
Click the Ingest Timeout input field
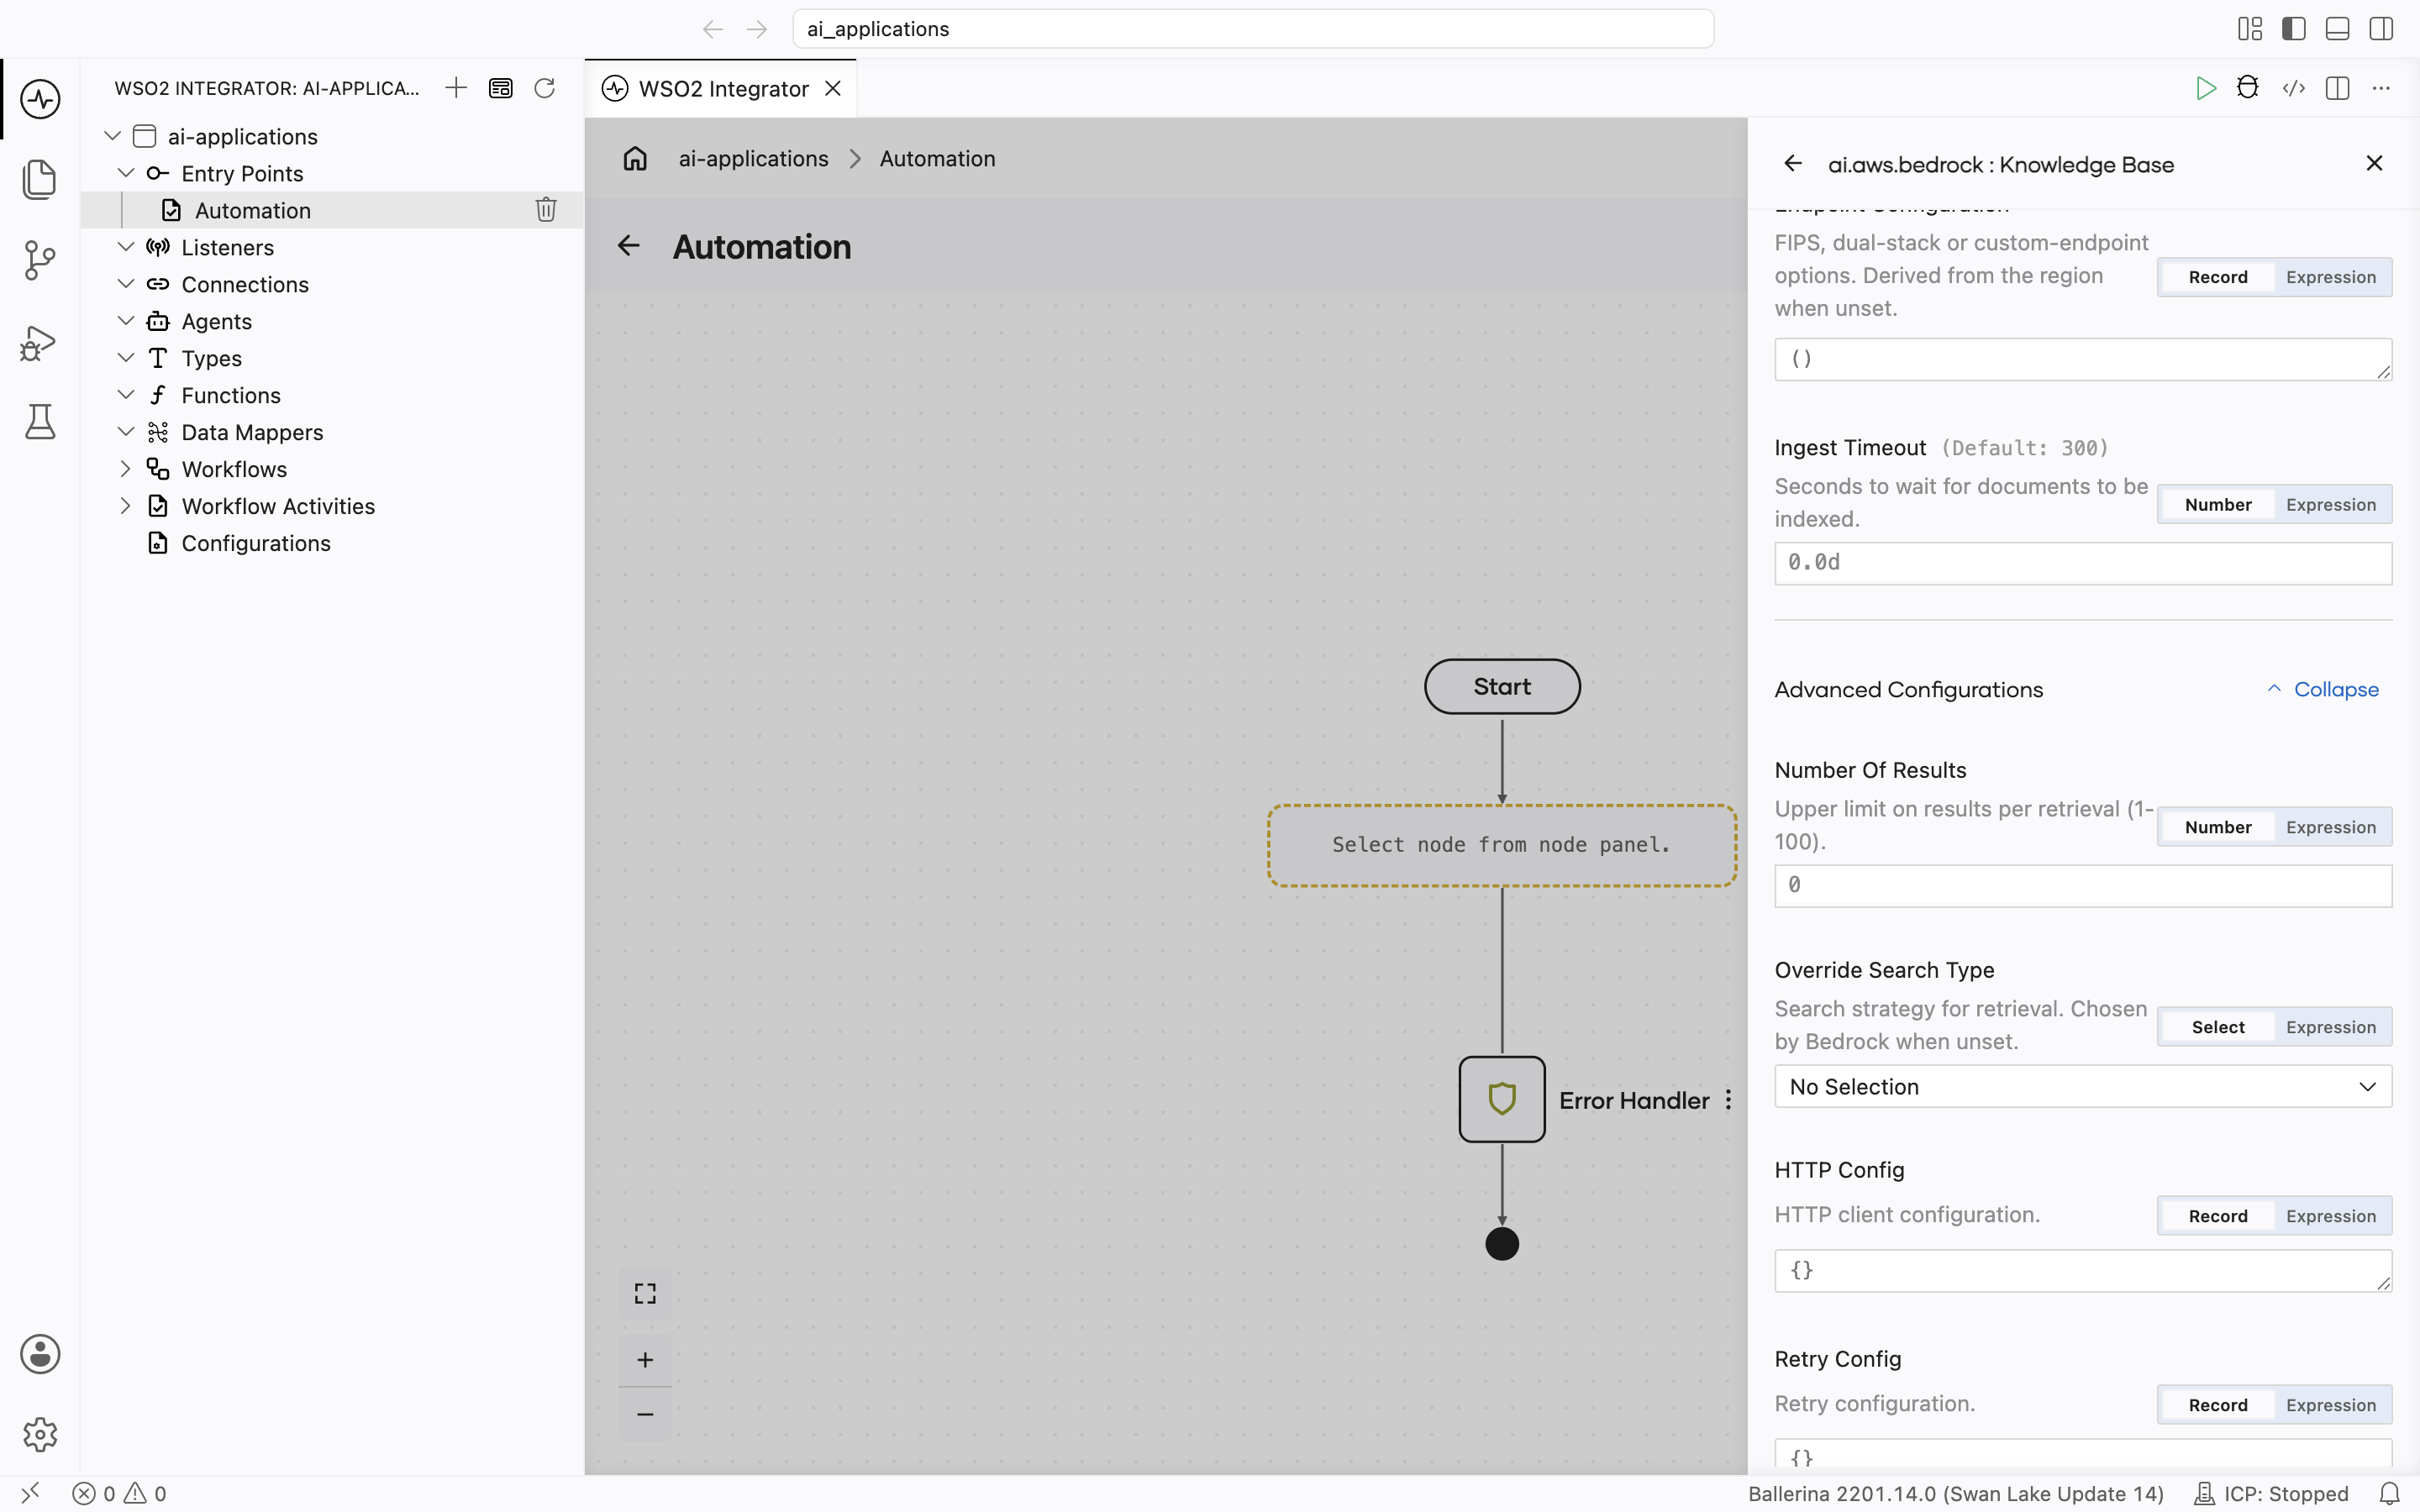point(2083,563)
